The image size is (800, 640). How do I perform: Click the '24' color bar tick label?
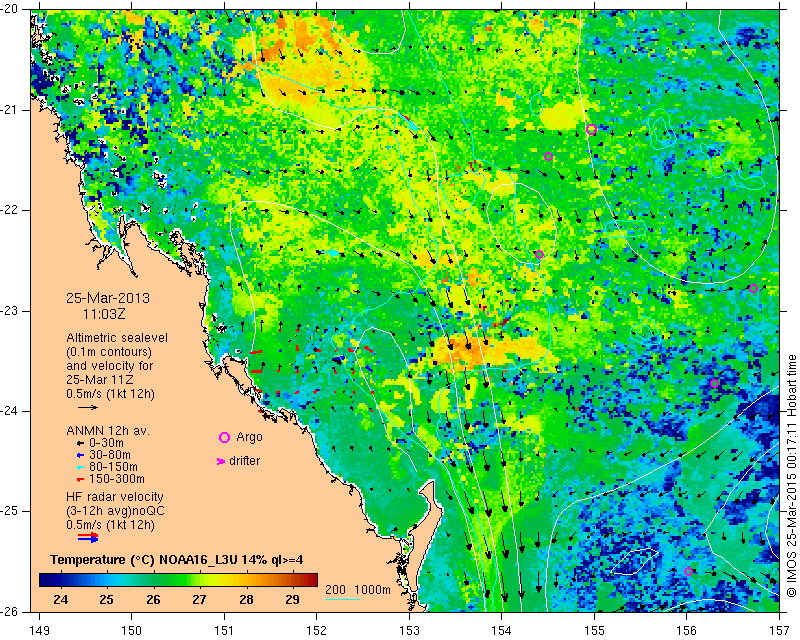point(60,599)
